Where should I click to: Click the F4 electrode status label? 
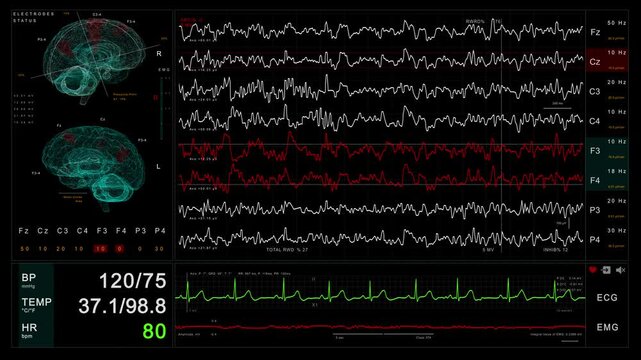121,231
